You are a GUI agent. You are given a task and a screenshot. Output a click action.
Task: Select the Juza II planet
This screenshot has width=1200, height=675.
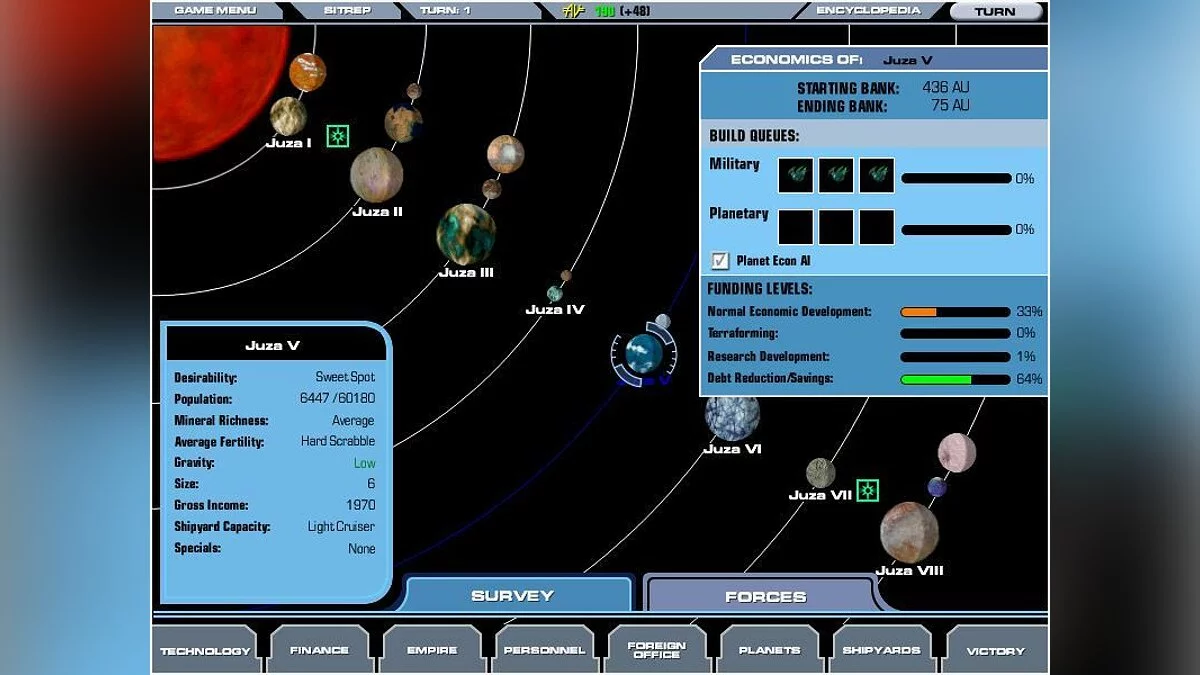(377, 175)
